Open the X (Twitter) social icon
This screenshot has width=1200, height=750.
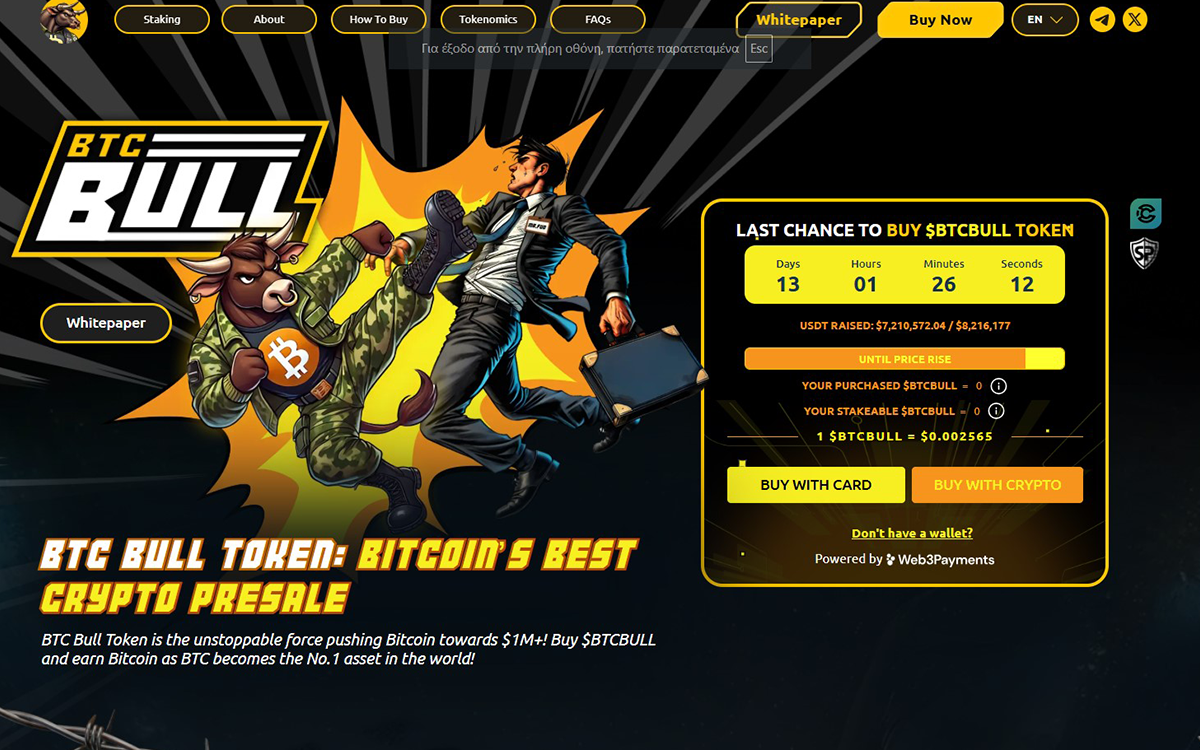(1134, 19)
